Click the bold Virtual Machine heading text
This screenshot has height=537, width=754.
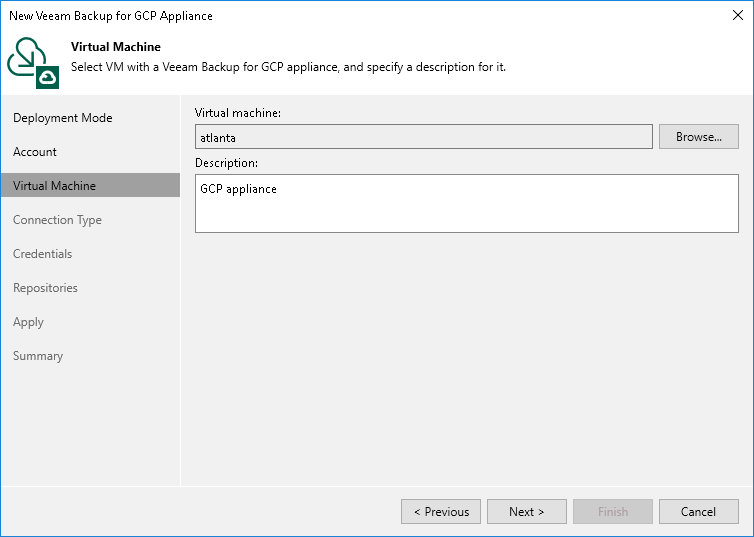click(116, 47)
